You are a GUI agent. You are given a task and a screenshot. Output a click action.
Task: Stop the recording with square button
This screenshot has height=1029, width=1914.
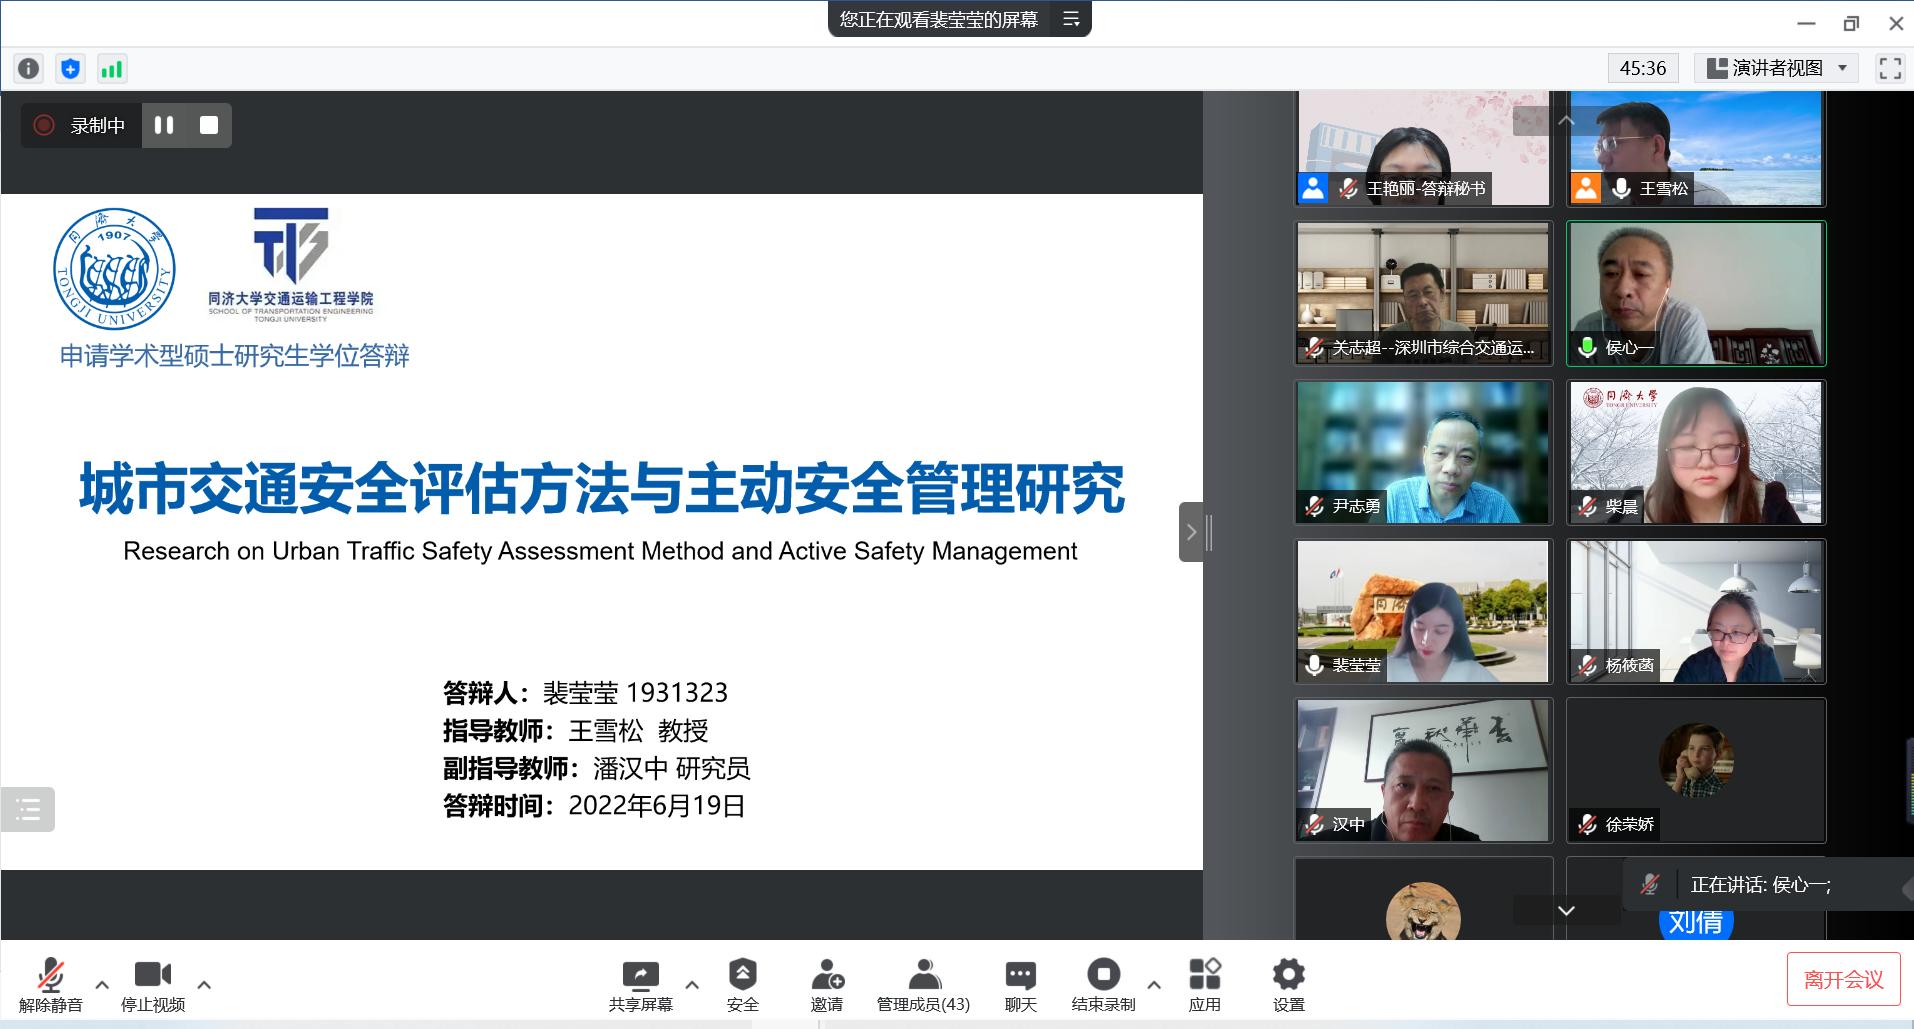click(209, 125)
